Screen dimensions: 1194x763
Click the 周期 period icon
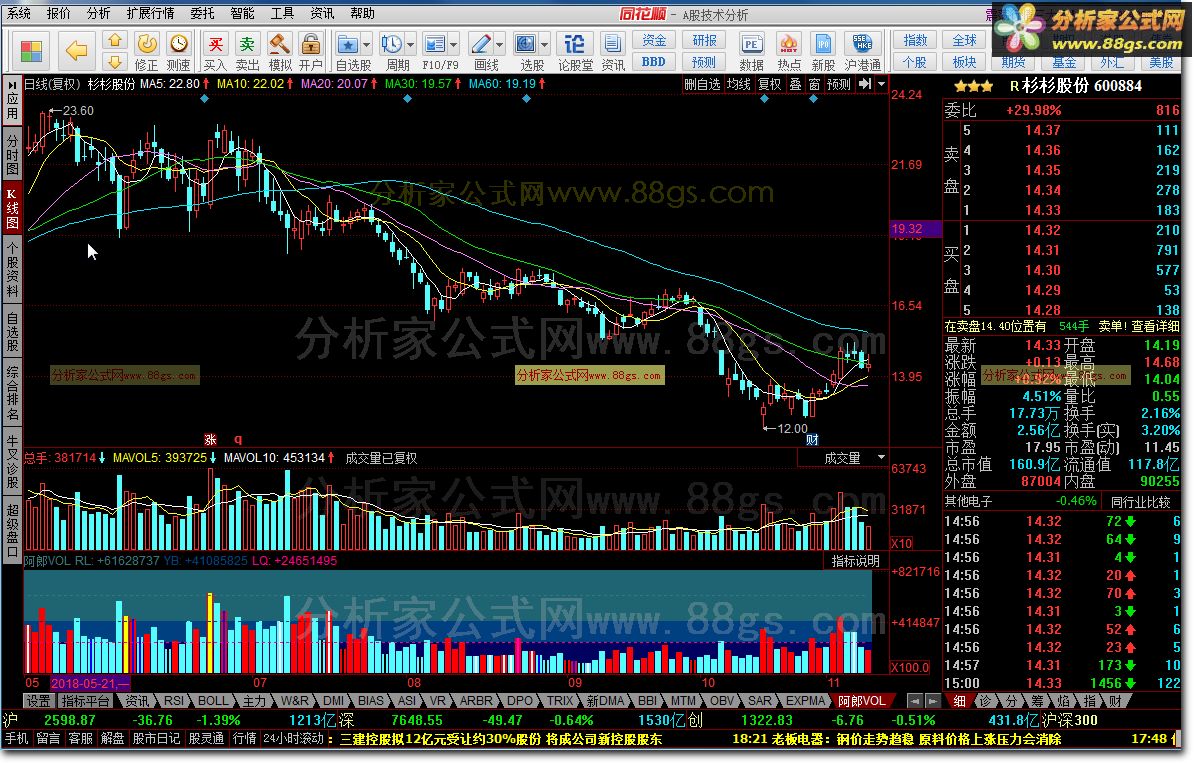coord(391,44)
